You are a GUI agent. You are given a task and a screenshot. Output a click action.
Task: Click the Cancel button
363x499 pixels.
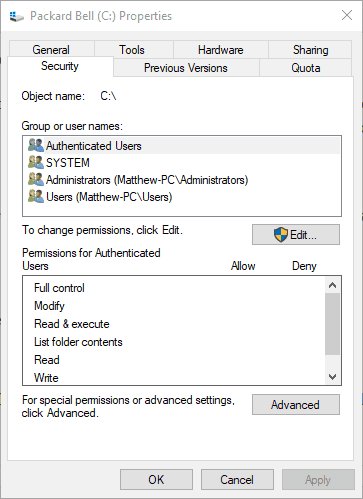point(237,480)
